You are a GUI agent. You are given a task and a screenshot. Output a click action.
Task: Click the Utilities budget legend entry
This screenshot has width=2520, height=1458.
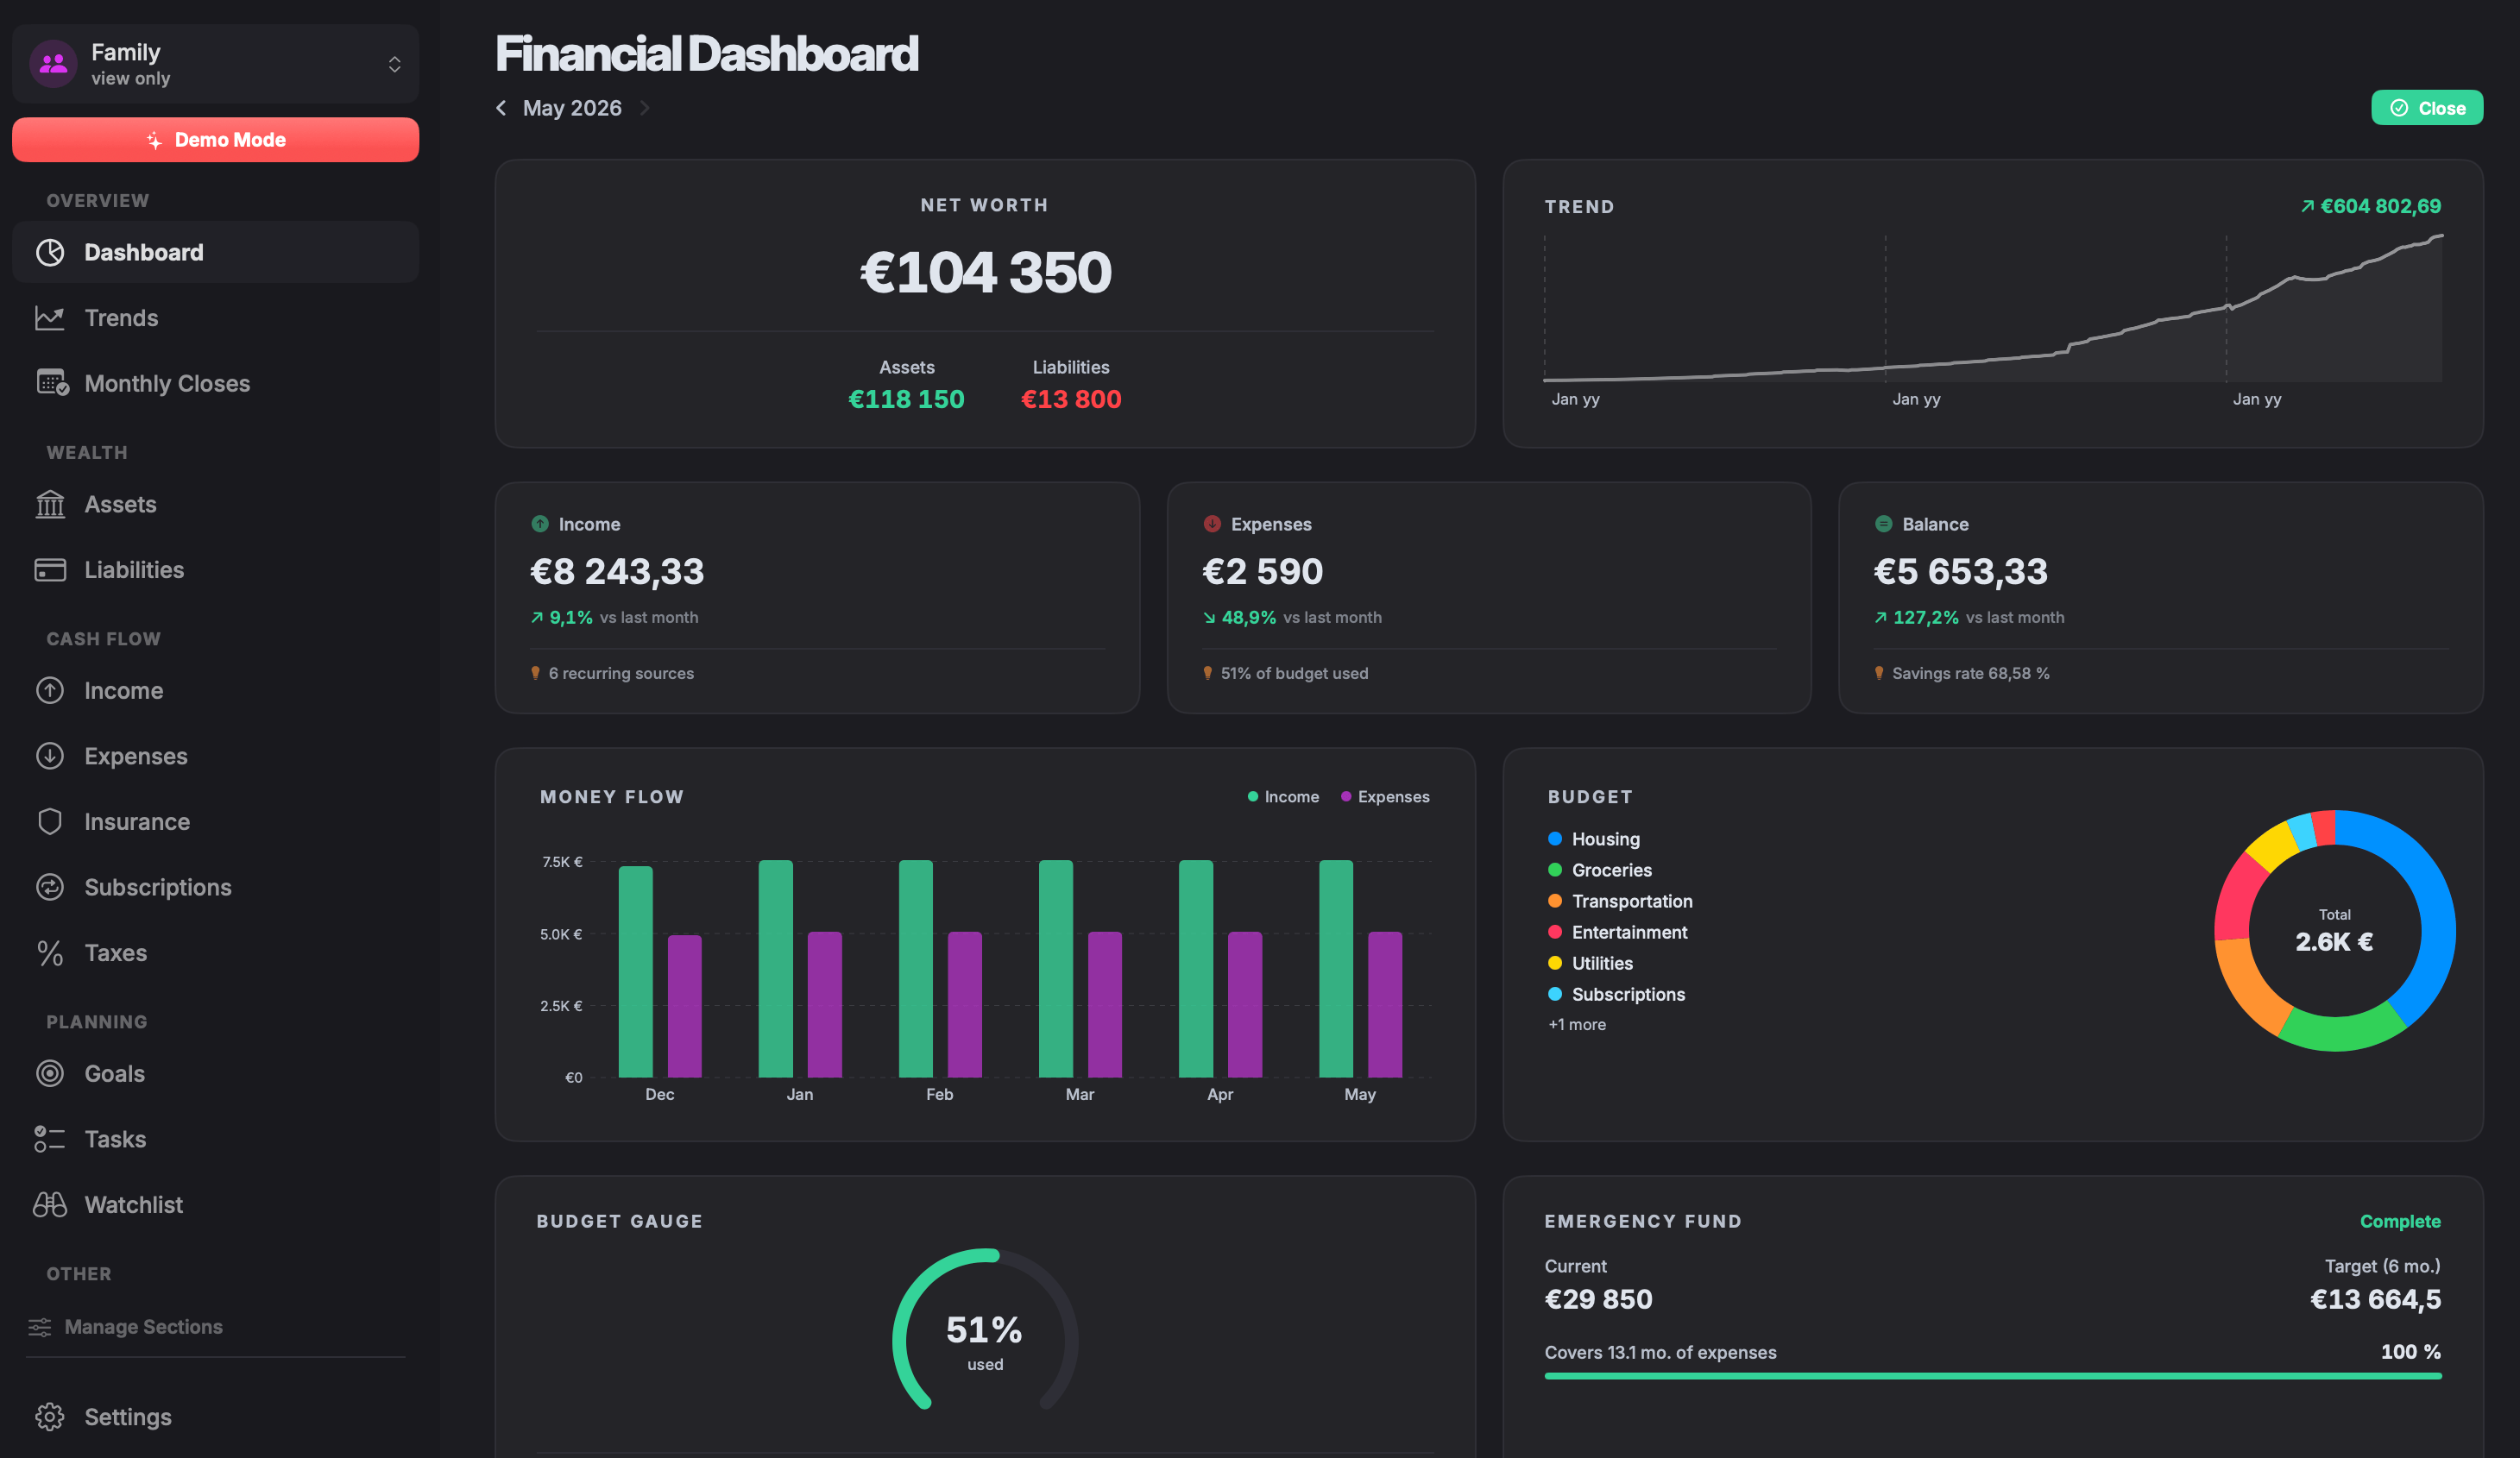pyautogui.click(x=1590, y=963)
